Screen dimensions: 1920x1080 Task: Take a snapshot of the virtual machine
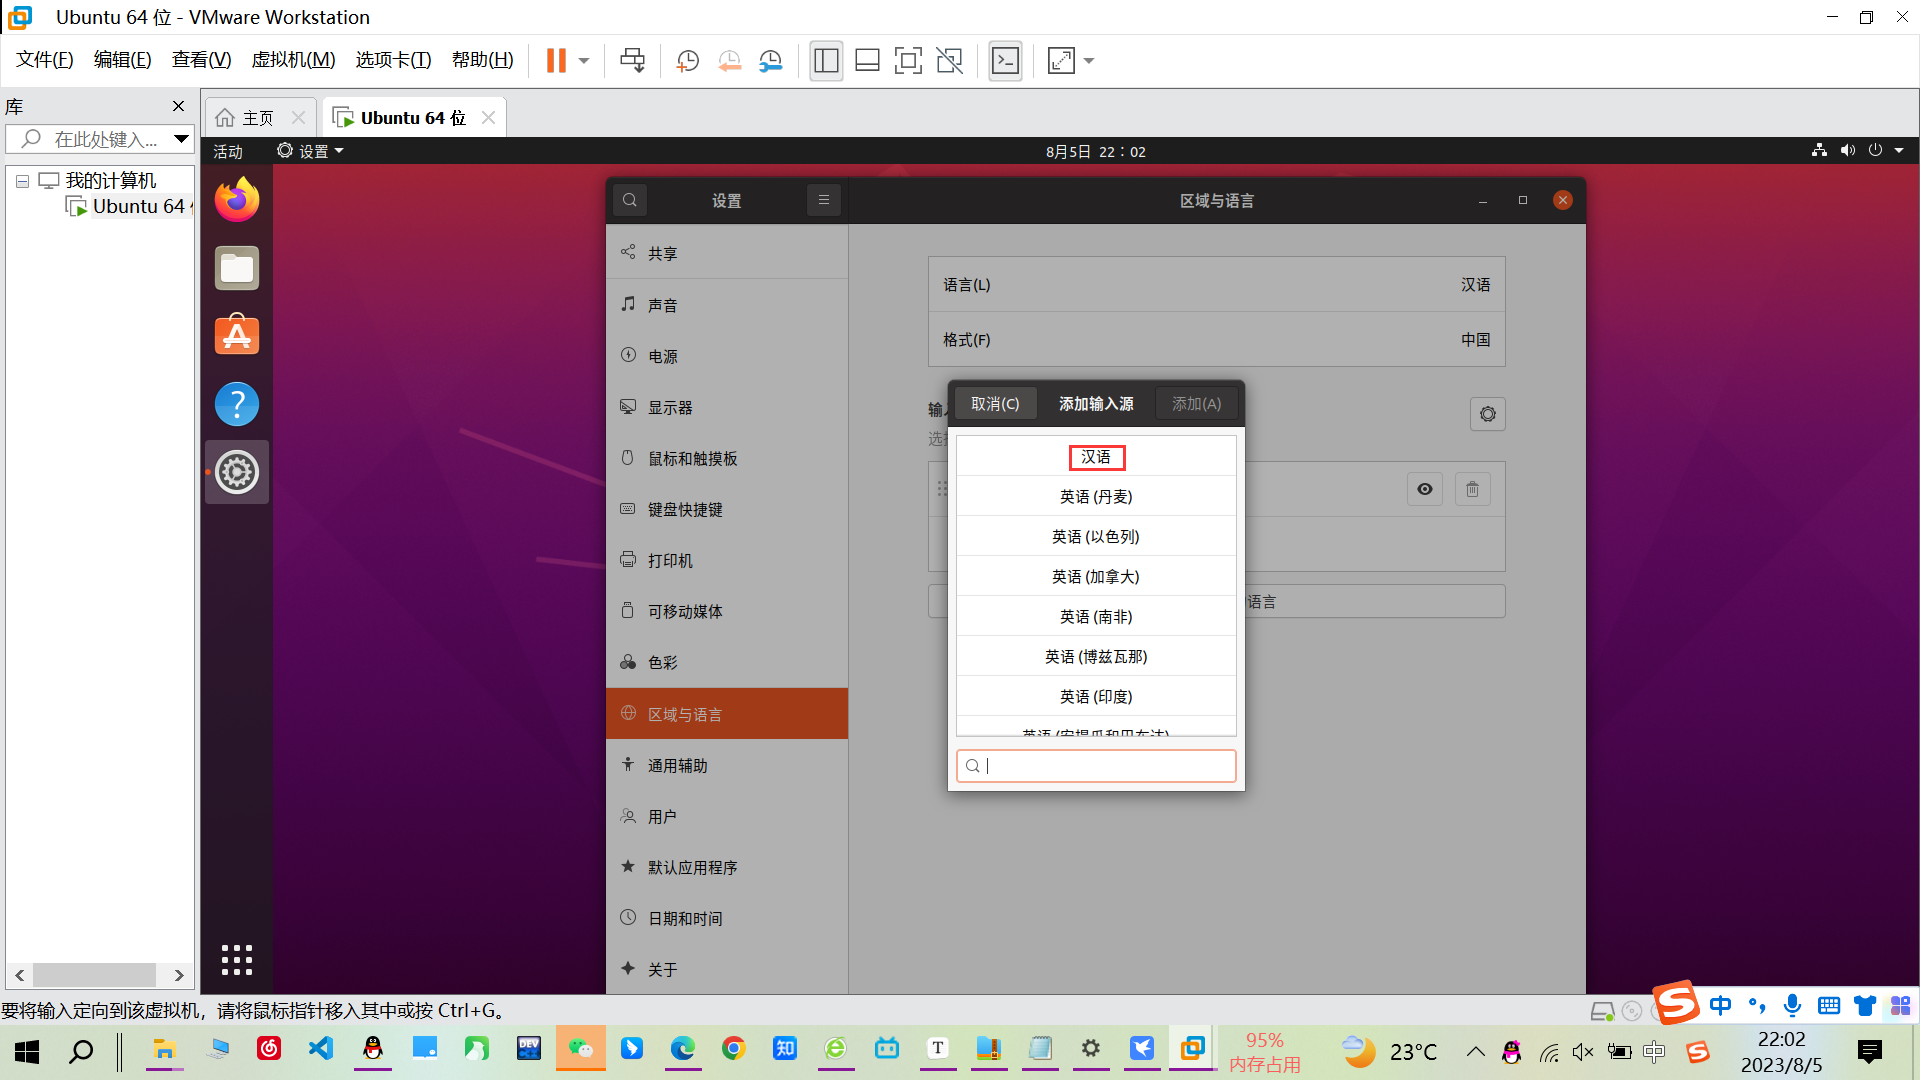coord(688,61)
